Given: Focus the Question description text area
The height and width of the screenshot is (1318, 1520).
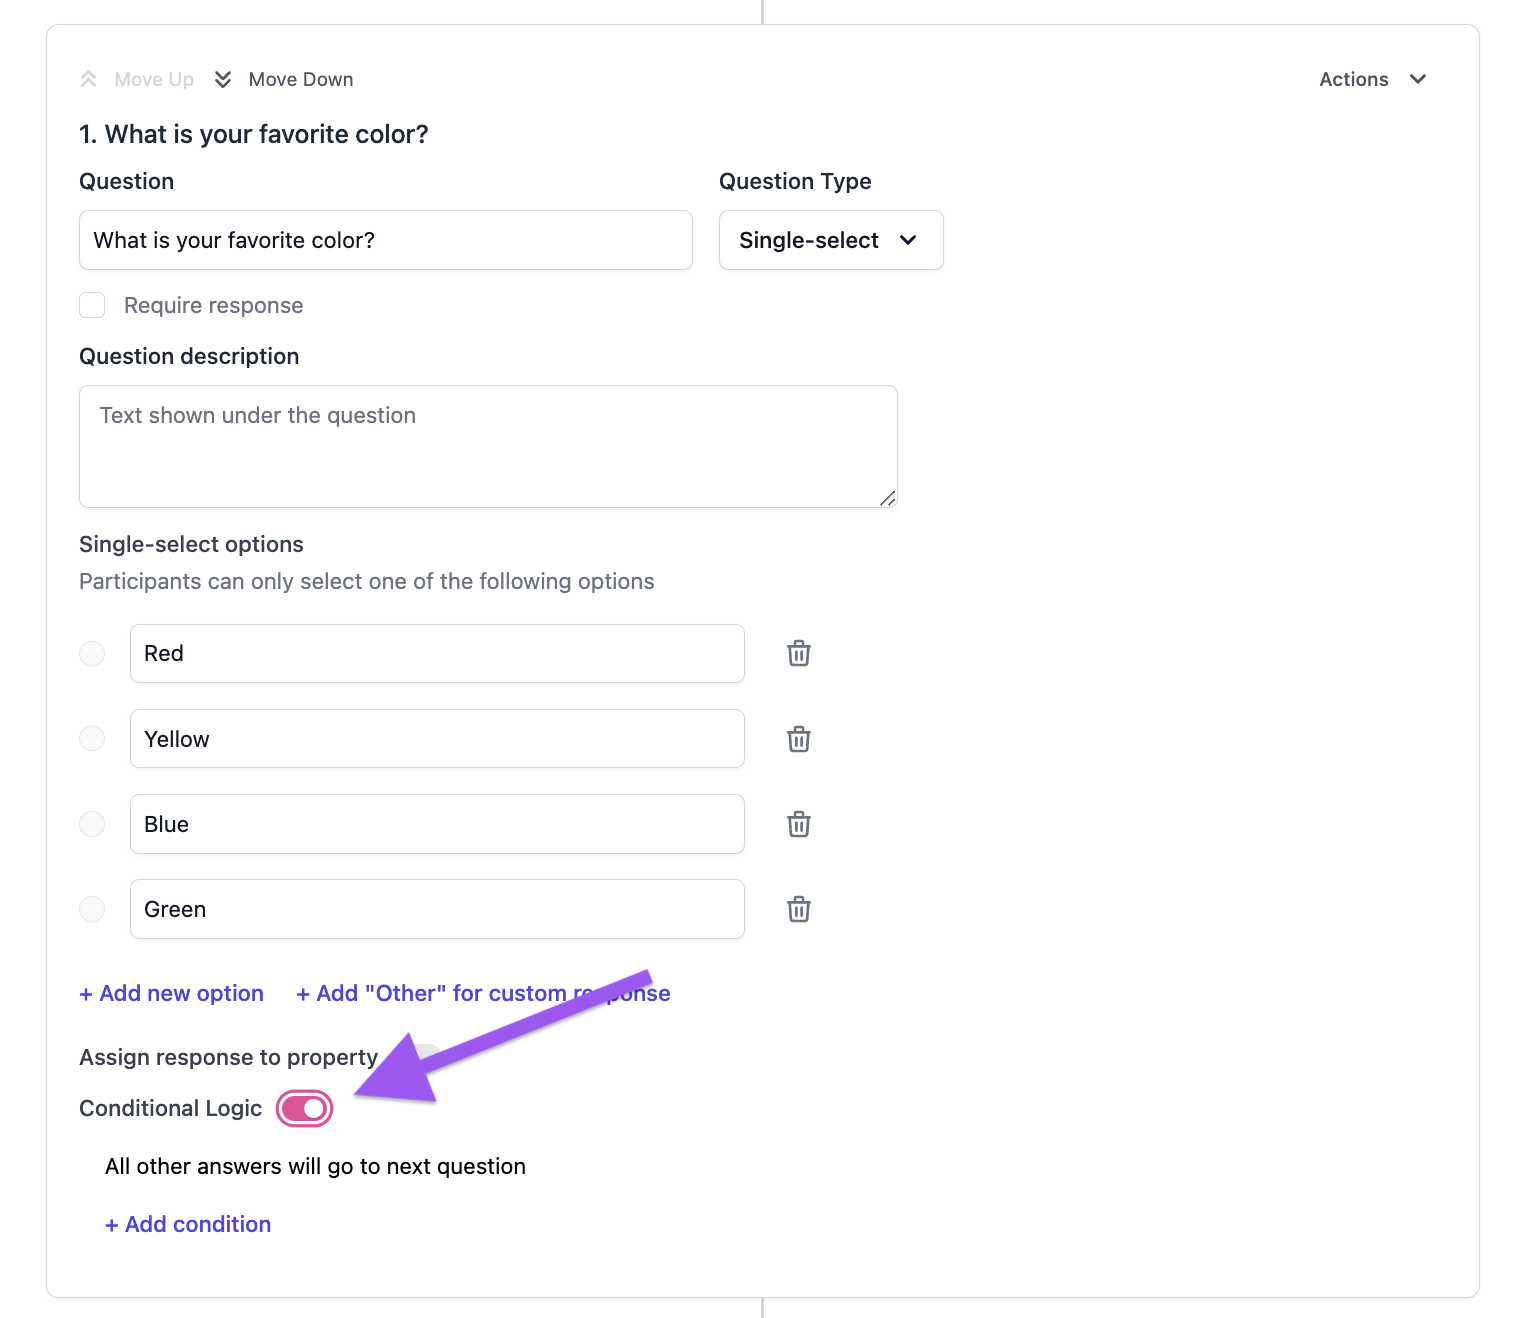Looking at the screenshot, I should (x=488, y=446).
